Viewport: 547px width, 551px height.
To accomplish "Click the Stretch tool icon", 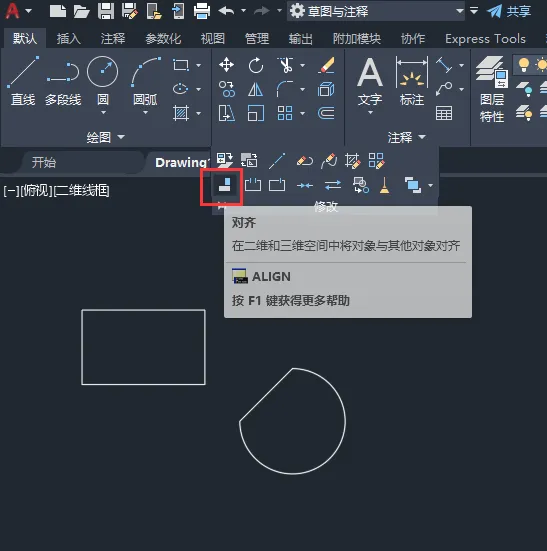I will (x=227, y=113).
